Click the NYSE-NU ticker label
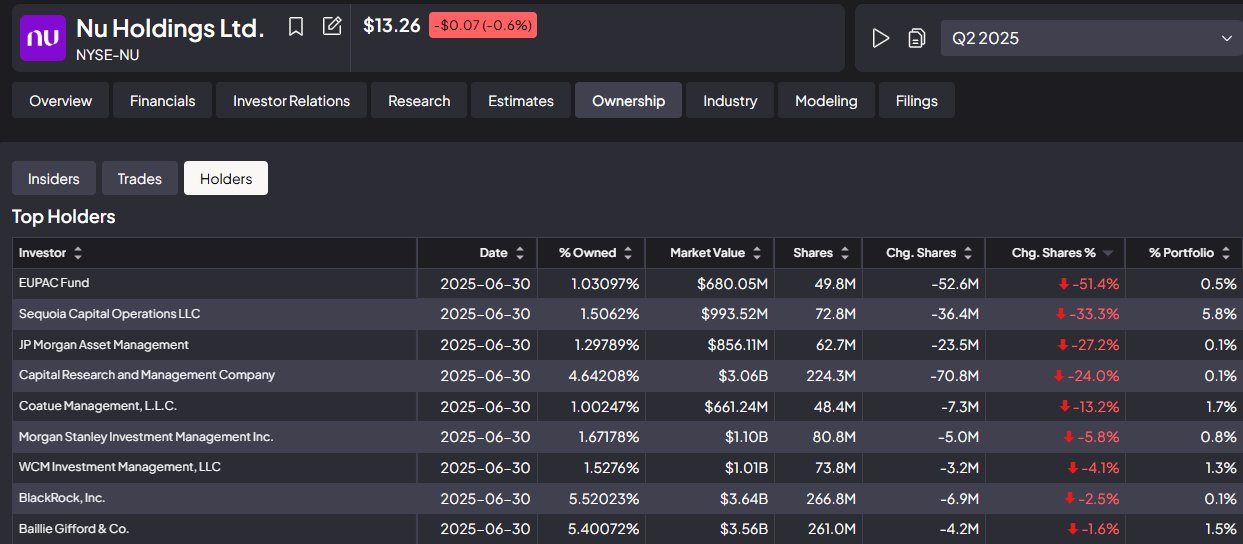 point(108,55)
